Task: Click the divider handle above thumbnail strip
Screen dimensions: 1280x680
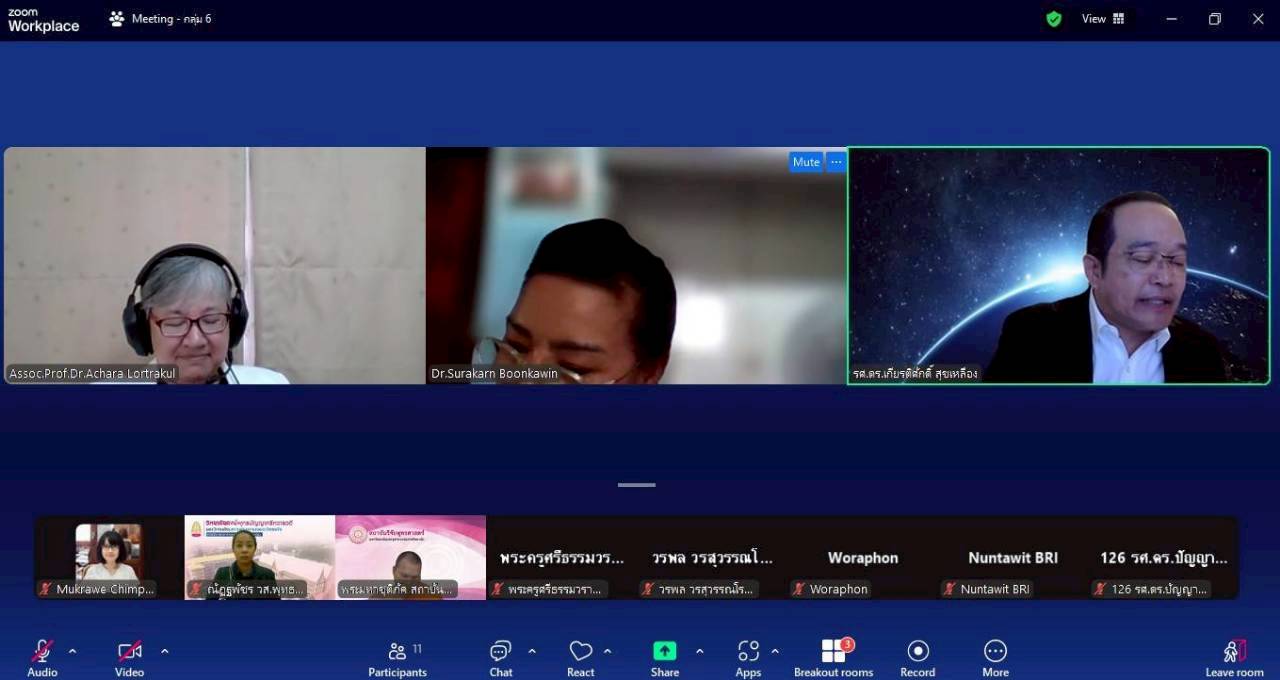Action: pos(636,485)
